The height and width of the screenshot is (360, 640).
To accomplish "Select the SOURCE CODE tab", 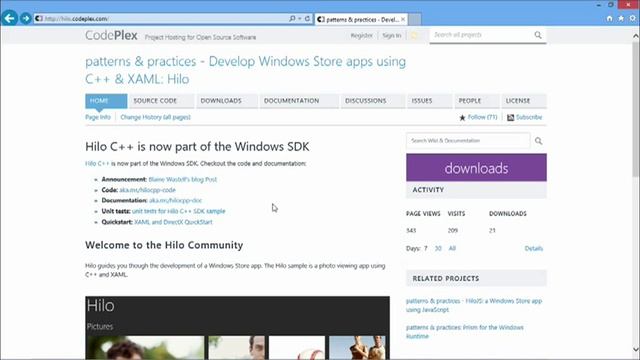I will coord(161,101).
